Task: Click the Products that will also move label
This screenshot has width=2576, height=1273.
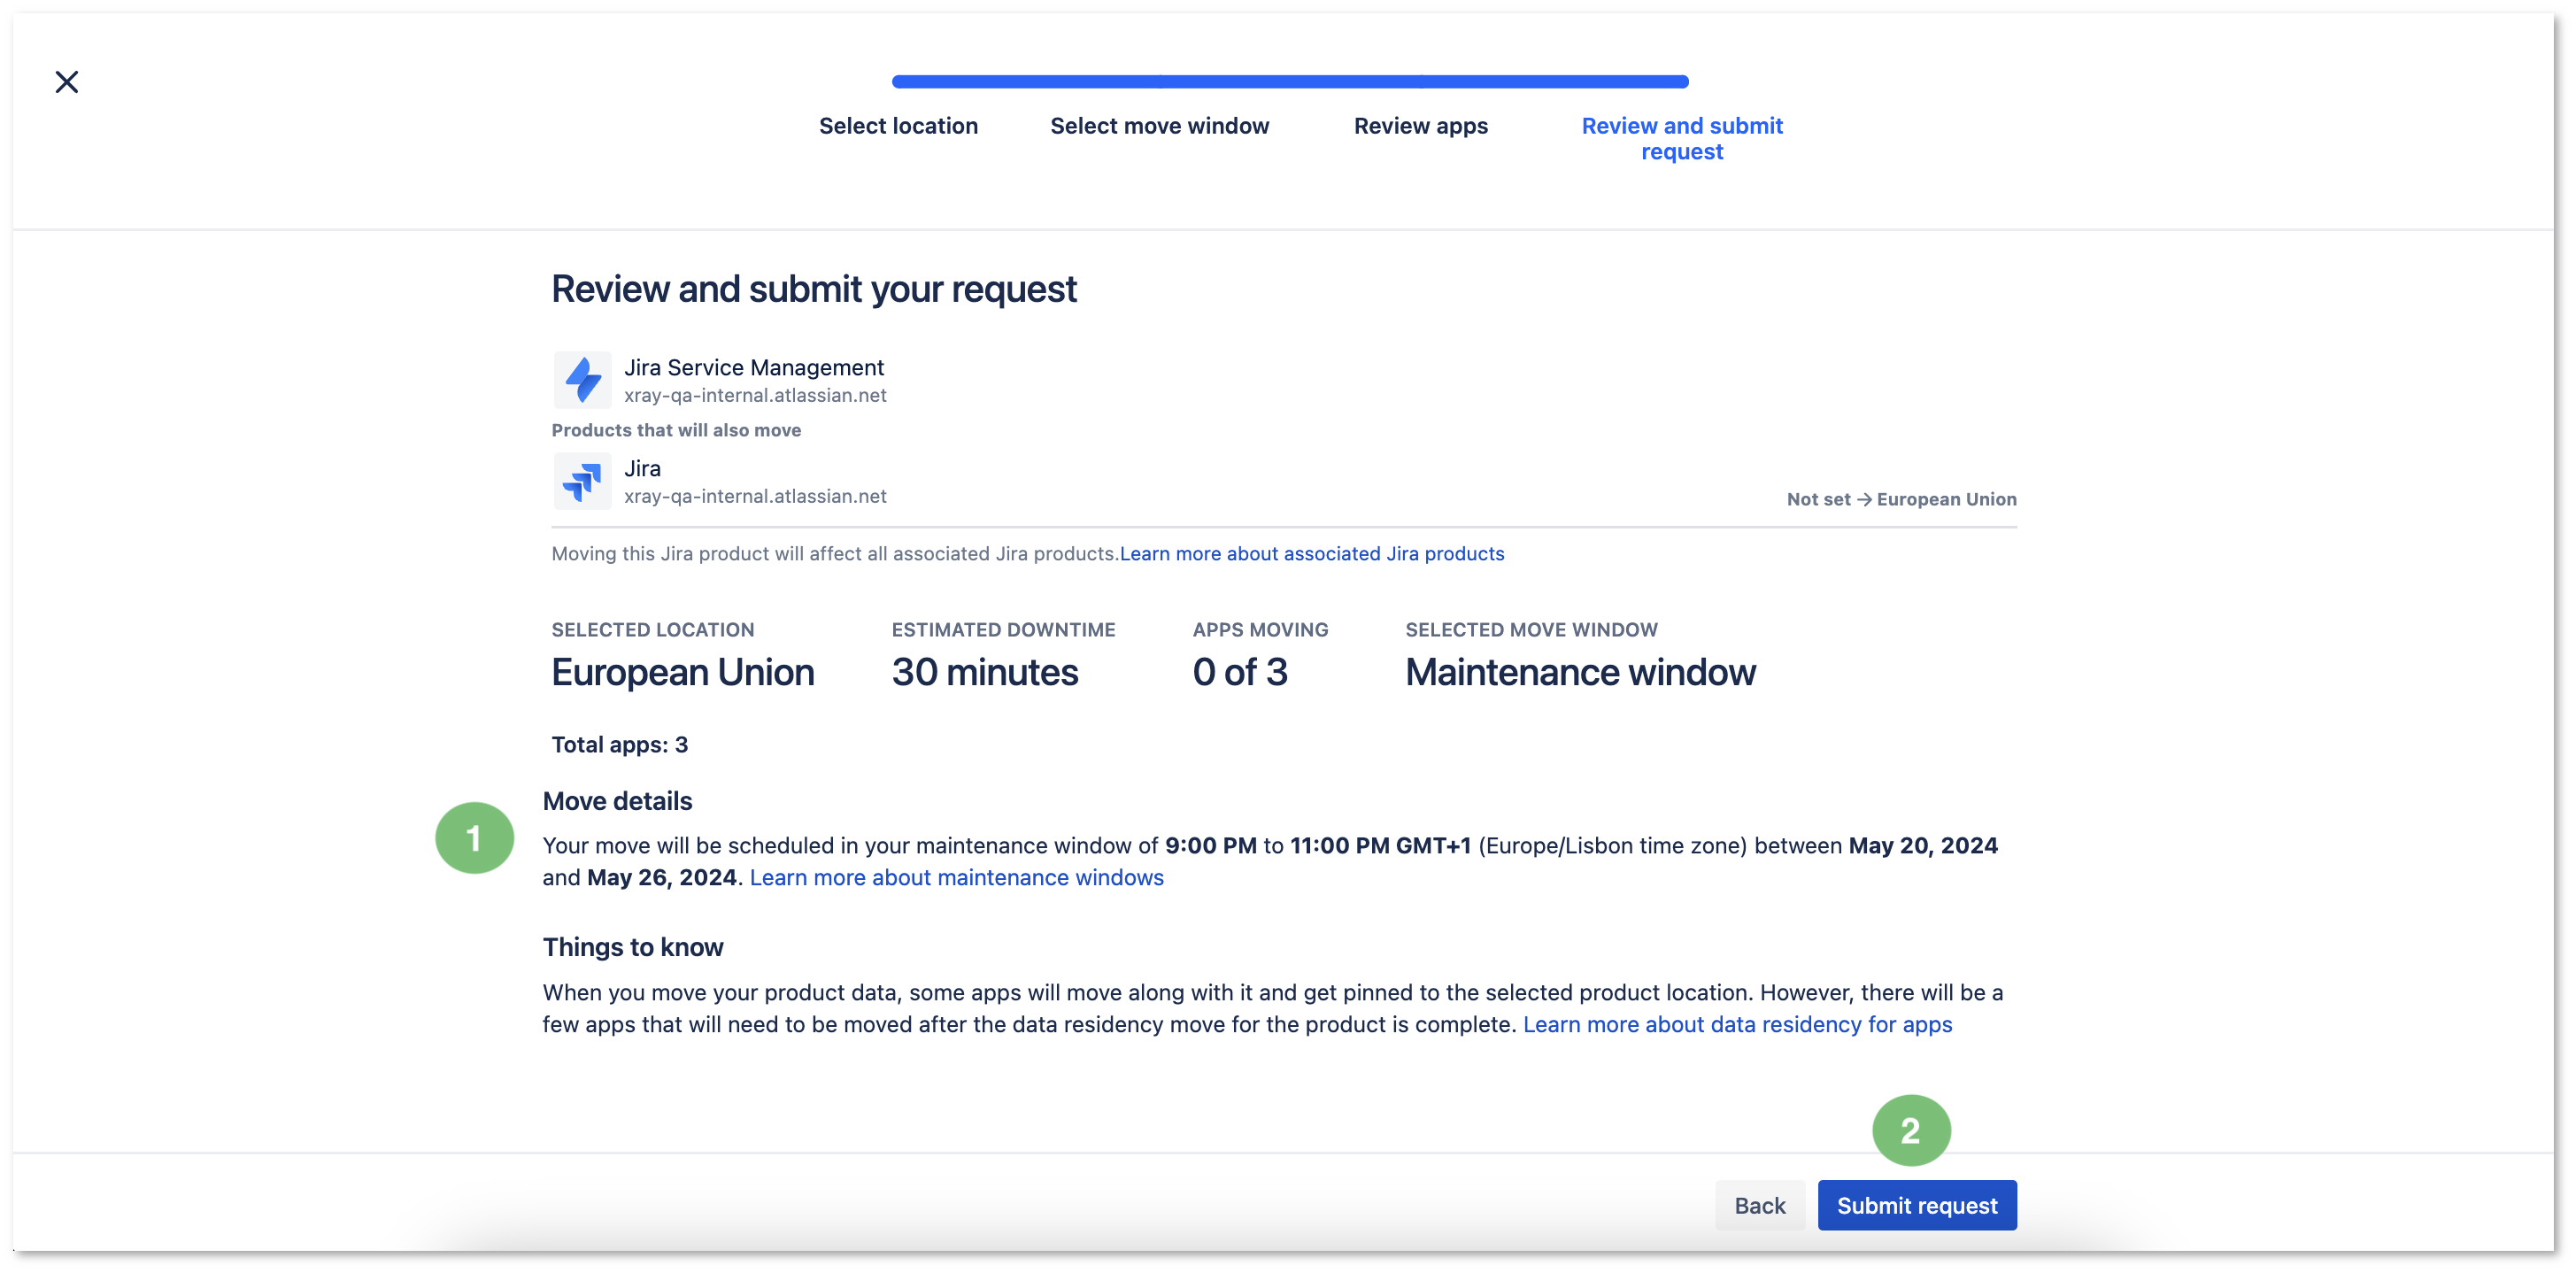Action: point(676,431)
